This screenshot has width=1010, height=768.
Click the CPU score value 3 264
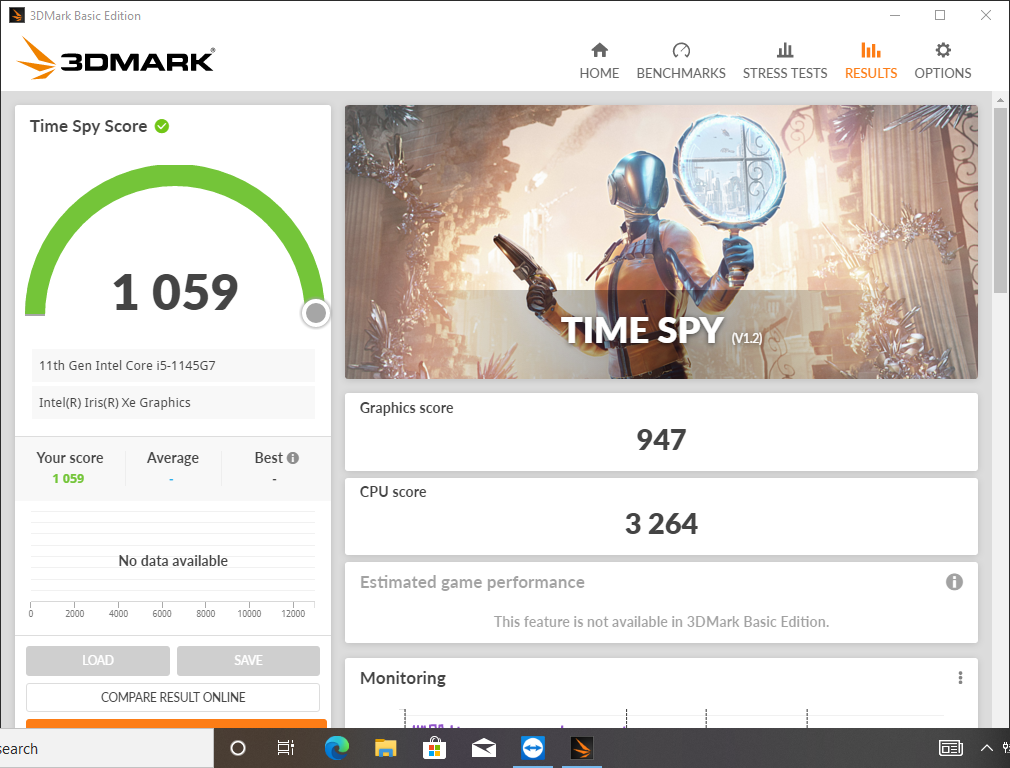tap(661, 524)
